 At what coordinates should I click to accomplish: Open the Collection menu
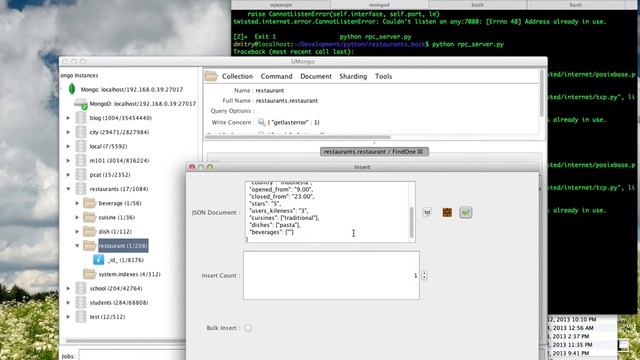237,76
